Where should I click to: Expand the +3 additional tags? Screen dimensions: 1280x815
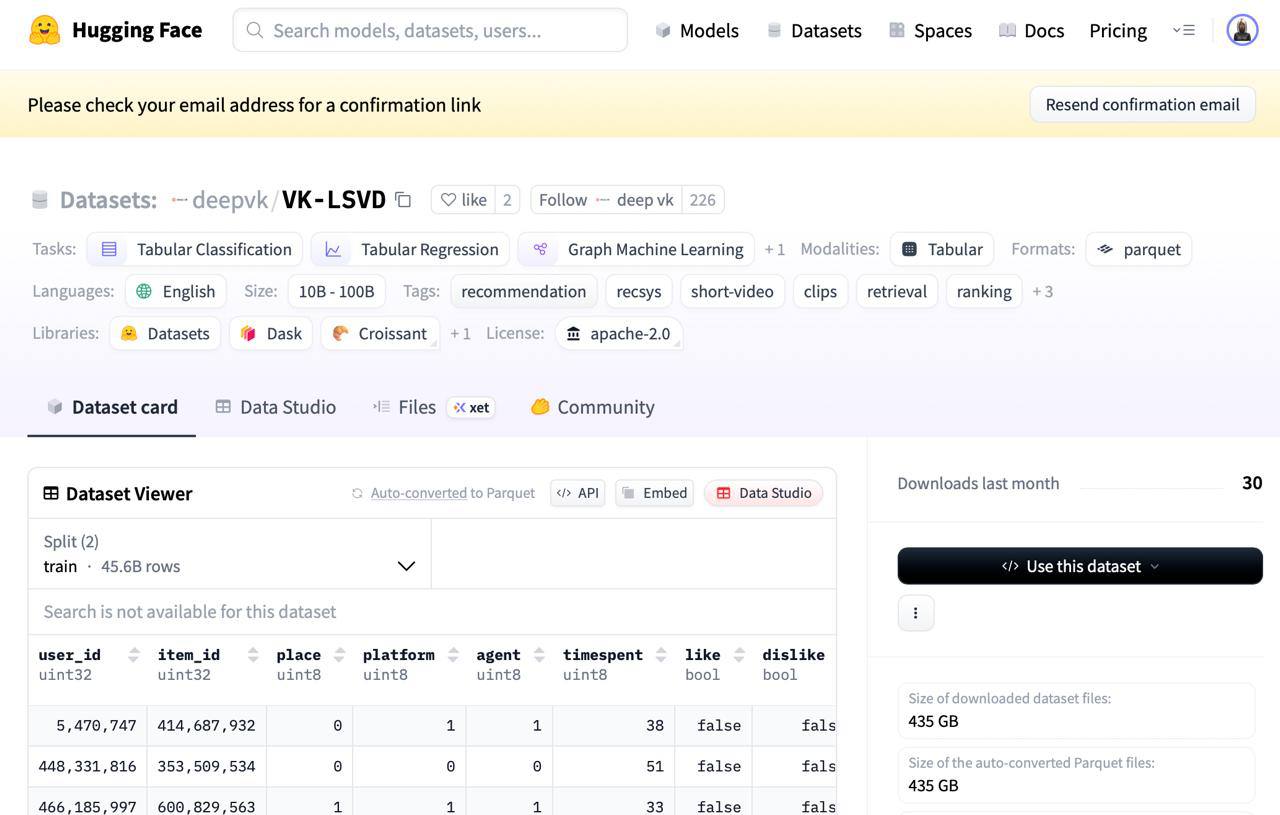1043,292
